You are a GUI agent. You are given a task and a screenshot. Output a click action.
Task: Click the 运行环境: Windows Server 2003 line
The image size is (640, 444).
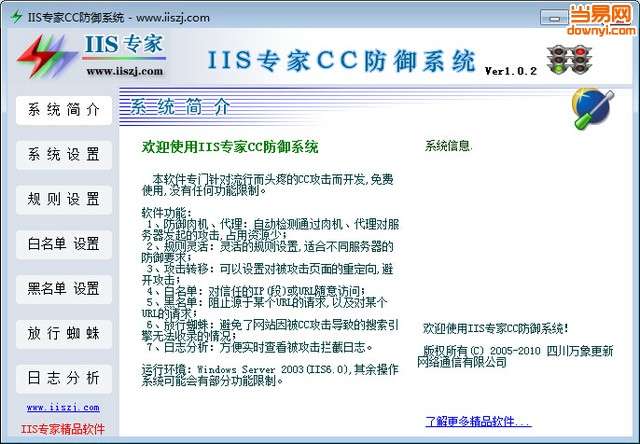click(270, 375)
